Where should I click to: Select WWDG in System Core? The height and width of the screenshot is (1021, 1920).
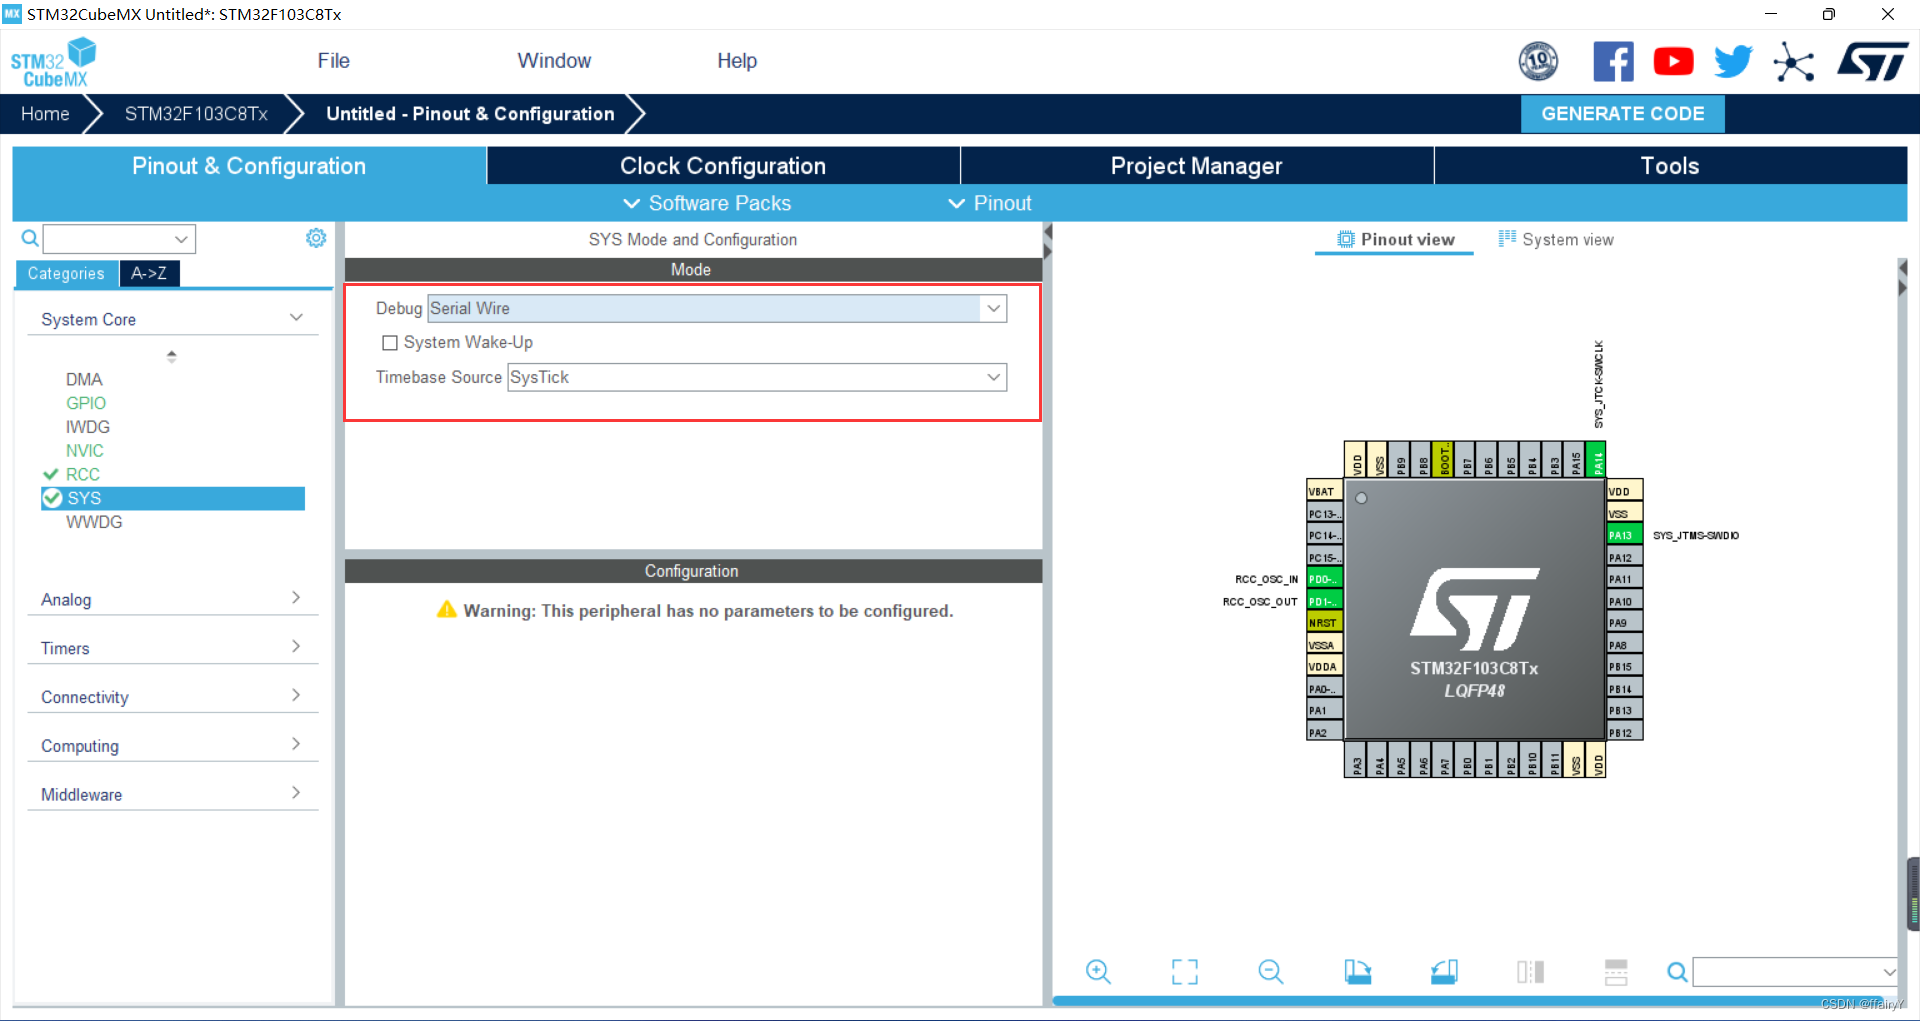tap(94, 522)
